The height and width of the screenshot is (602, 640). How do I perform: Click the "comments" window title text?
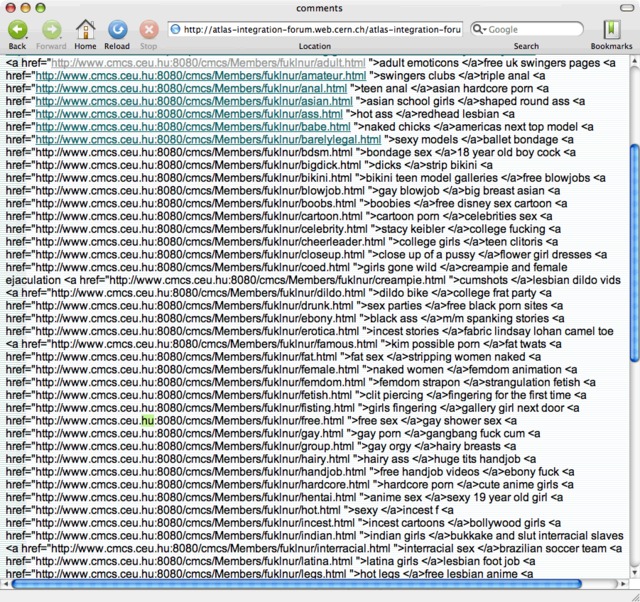(x=319, y=8)
